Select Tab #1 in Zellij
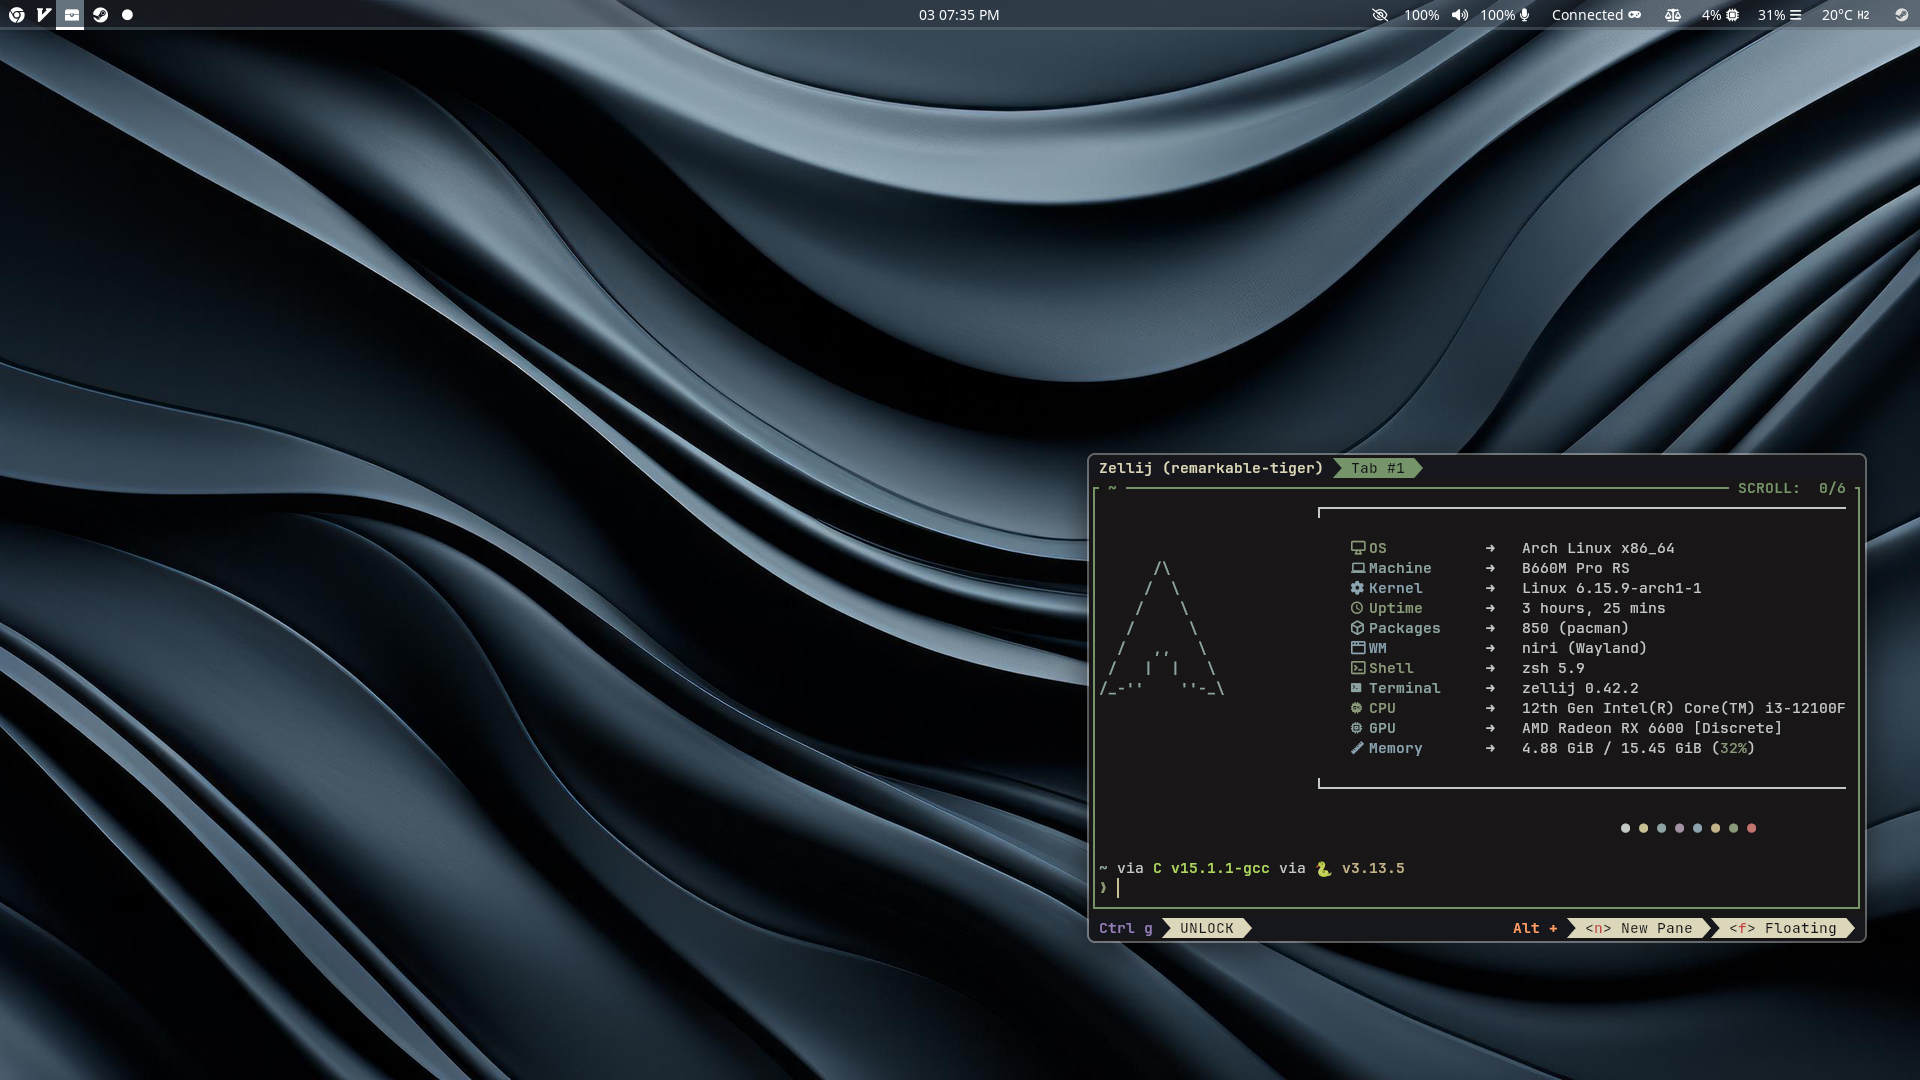 [x=1377, y=468]
